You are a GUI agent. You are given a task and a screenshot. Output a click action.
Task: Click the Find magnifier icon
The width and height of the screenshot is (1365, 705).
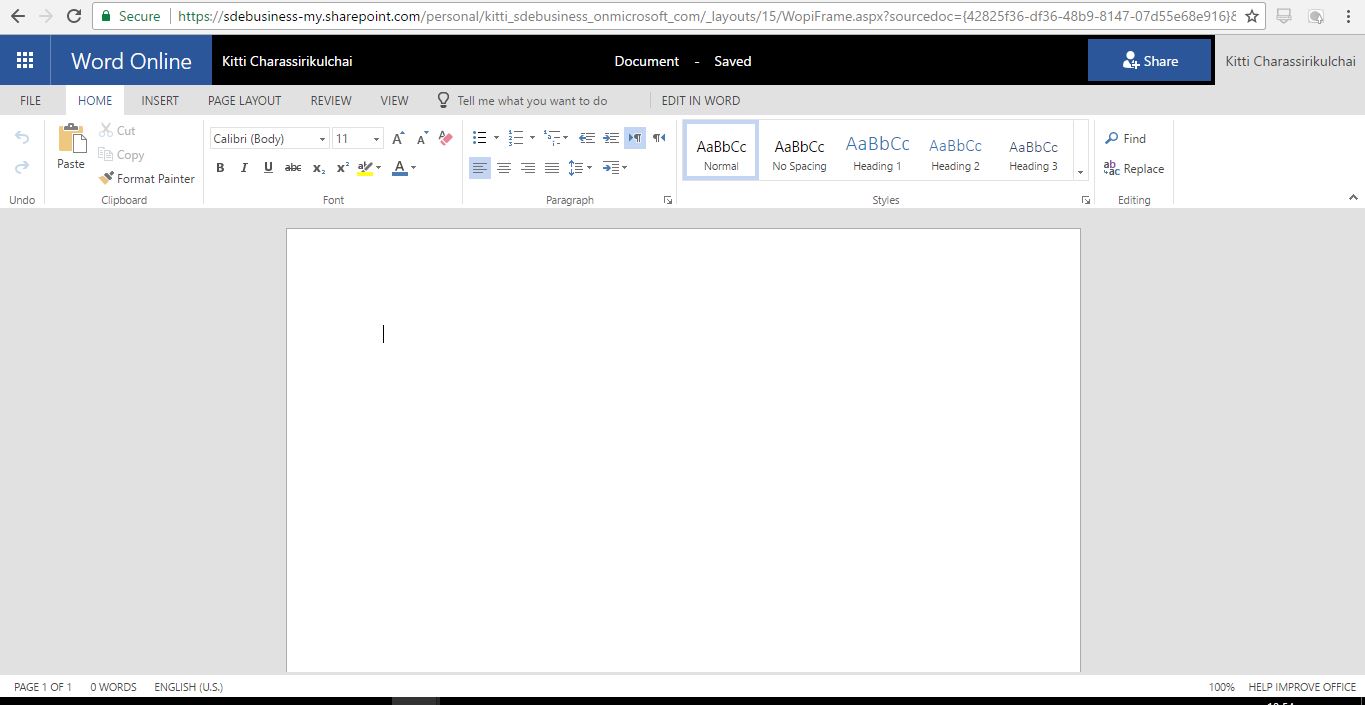[x=1111, y=138]
